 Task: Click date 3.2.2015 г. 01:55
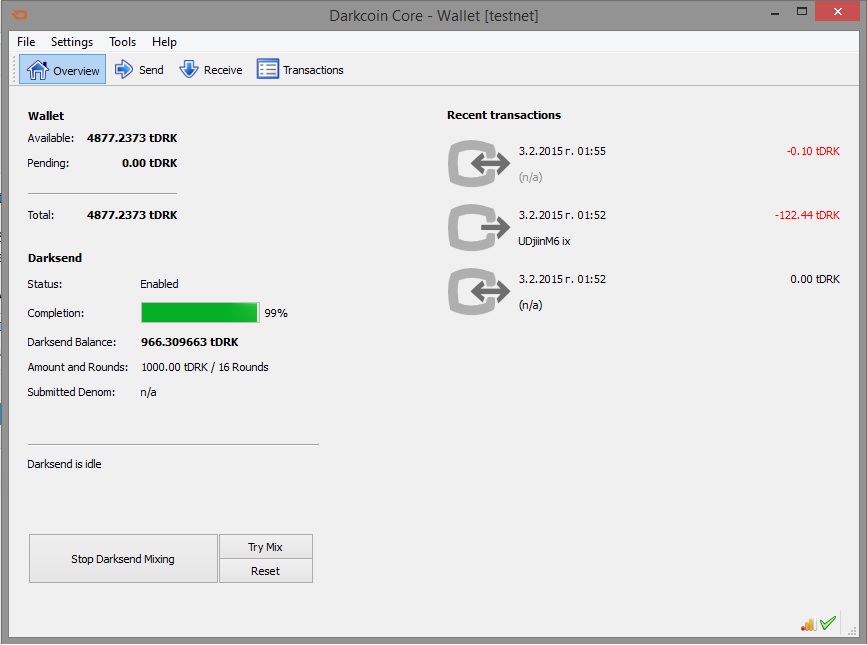tap(562, 151)
